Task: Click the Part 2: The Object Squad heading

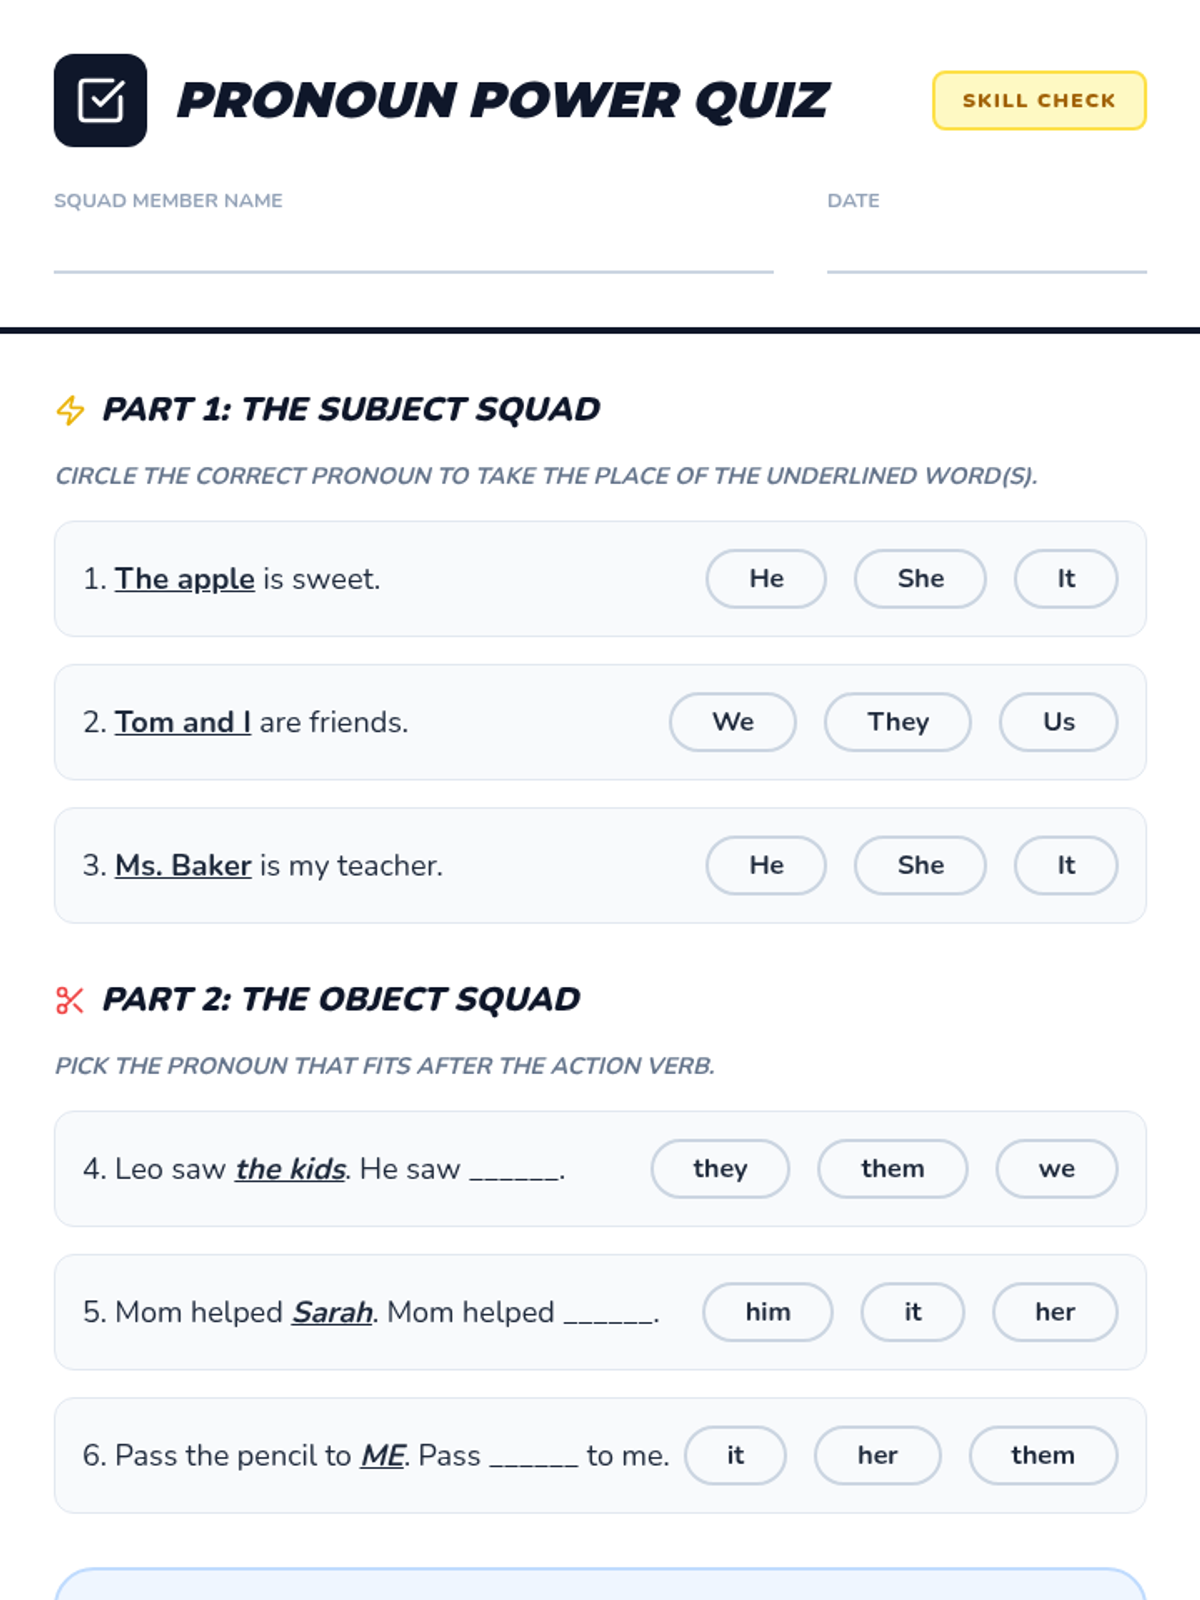Action: 341,1000
